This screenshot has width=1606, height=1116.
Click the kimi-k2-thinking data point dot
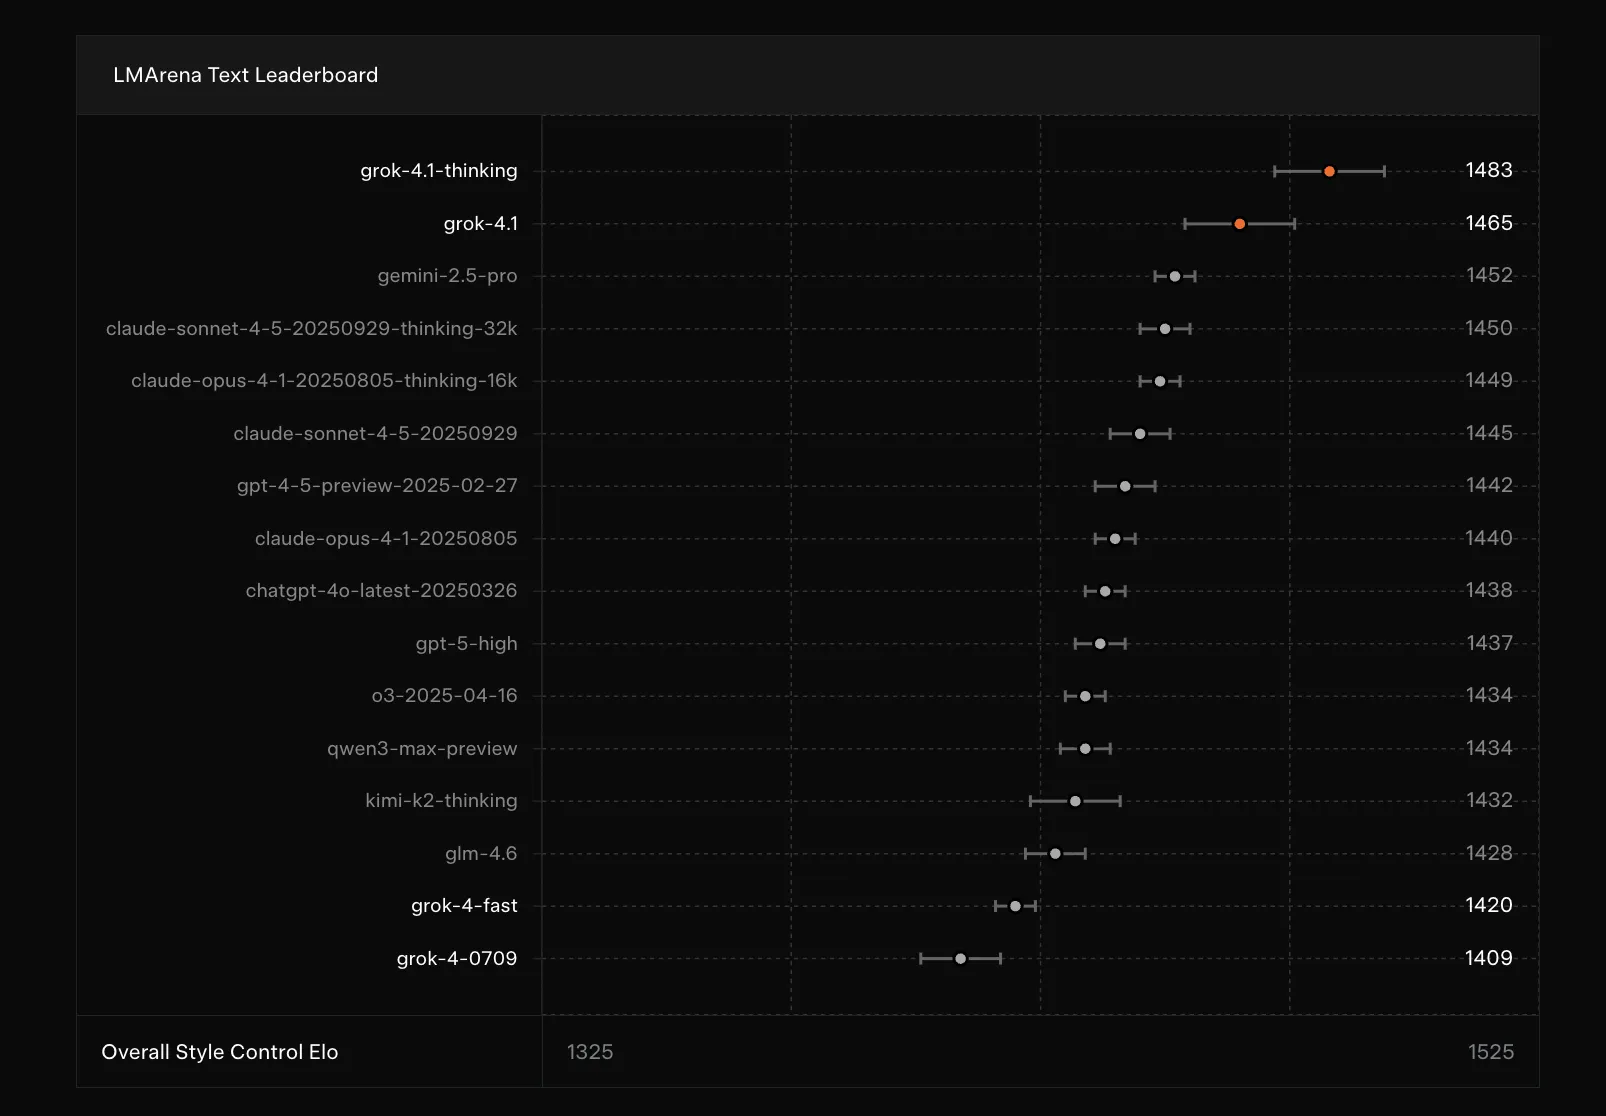click(x=1075, y=801)
